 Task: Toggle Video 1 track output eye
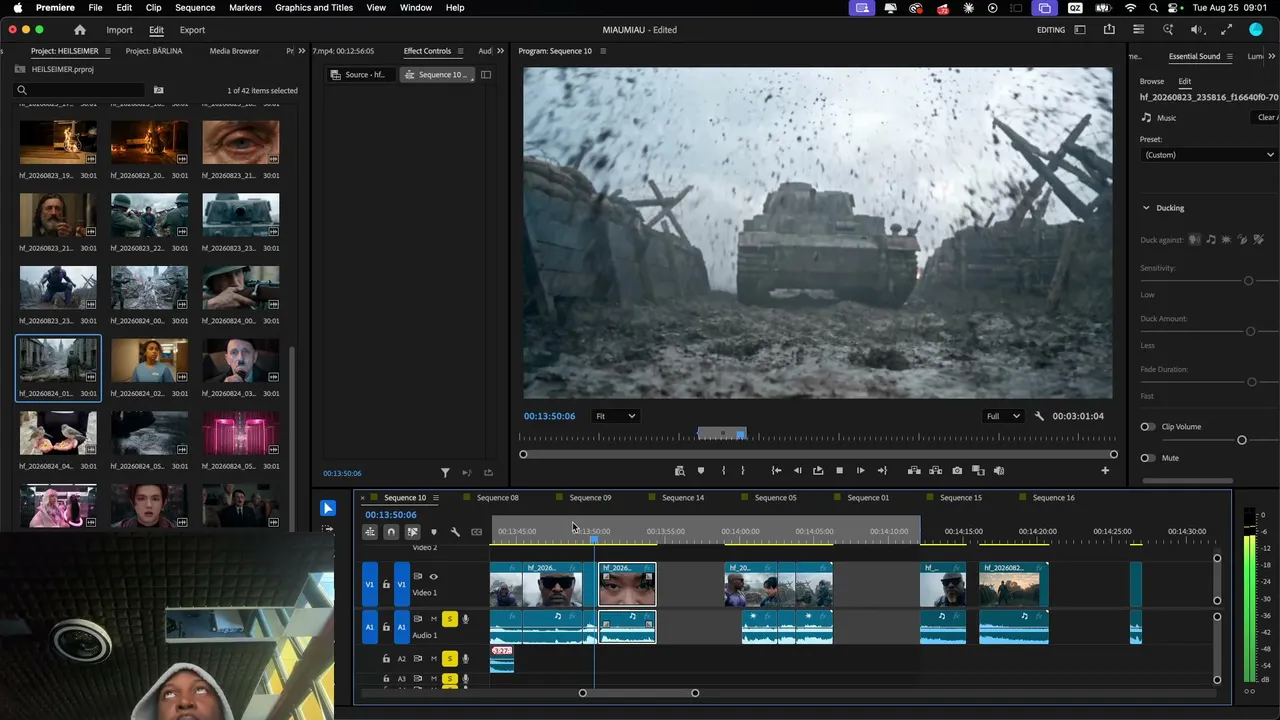coord(433,577)
